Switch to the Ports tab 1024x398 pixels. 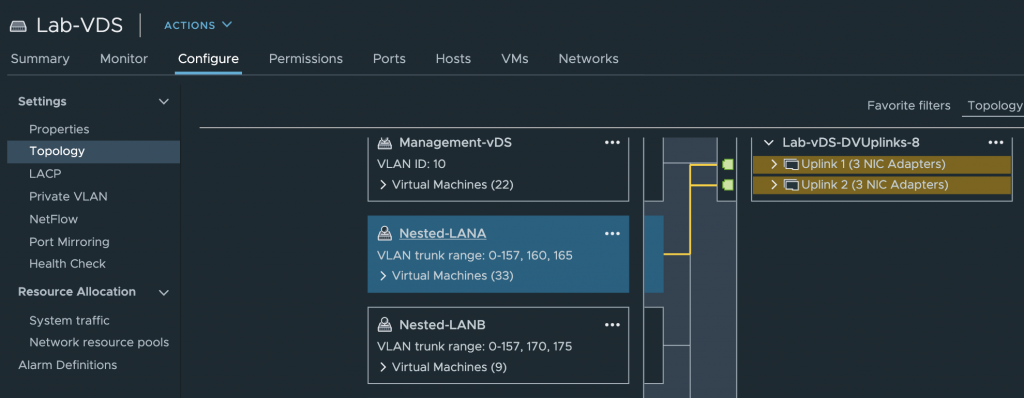pyautogui.click(x=389, y=59)
